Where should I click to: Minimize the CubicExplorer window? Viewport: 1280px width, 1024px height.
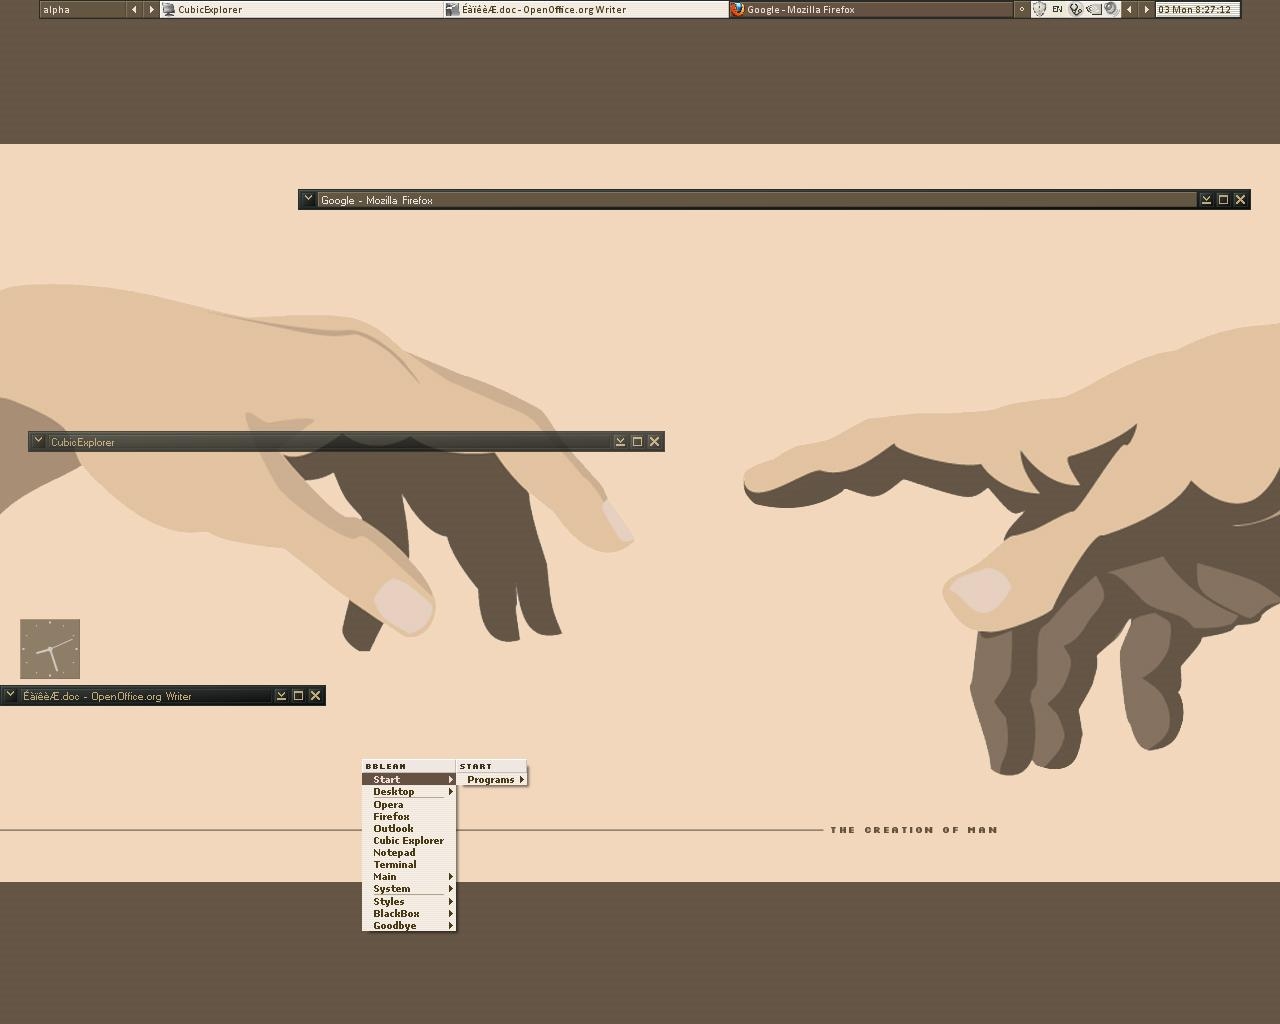click(x=620, y=441)
